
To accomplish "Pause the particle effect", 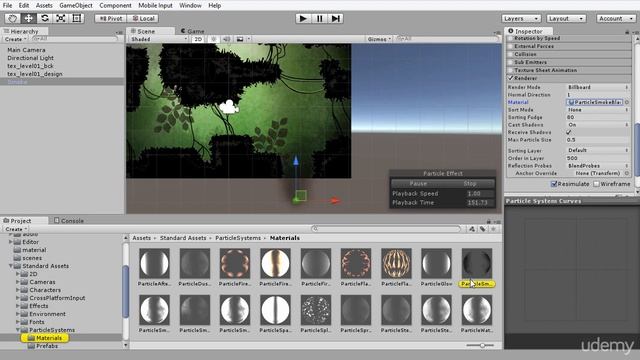I will tap(418, 184).
